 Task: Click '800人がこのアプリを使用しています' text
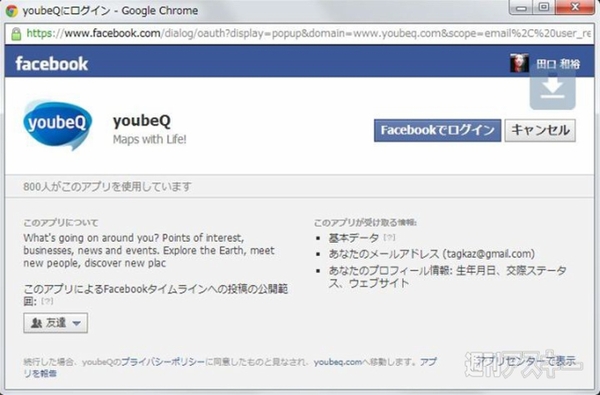[x=108, y=187]
